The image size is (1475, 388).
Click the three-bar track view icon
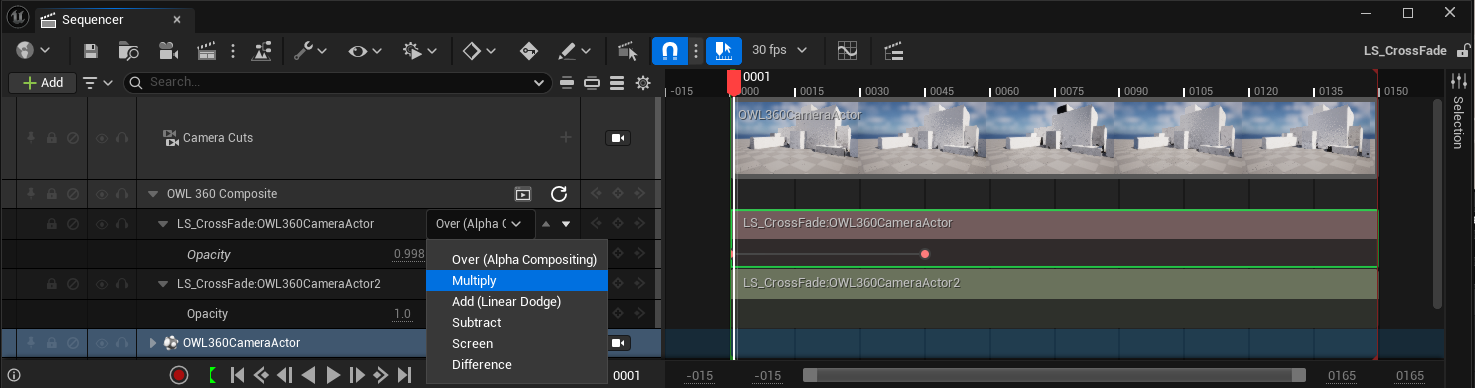click(x=617, y=82)
